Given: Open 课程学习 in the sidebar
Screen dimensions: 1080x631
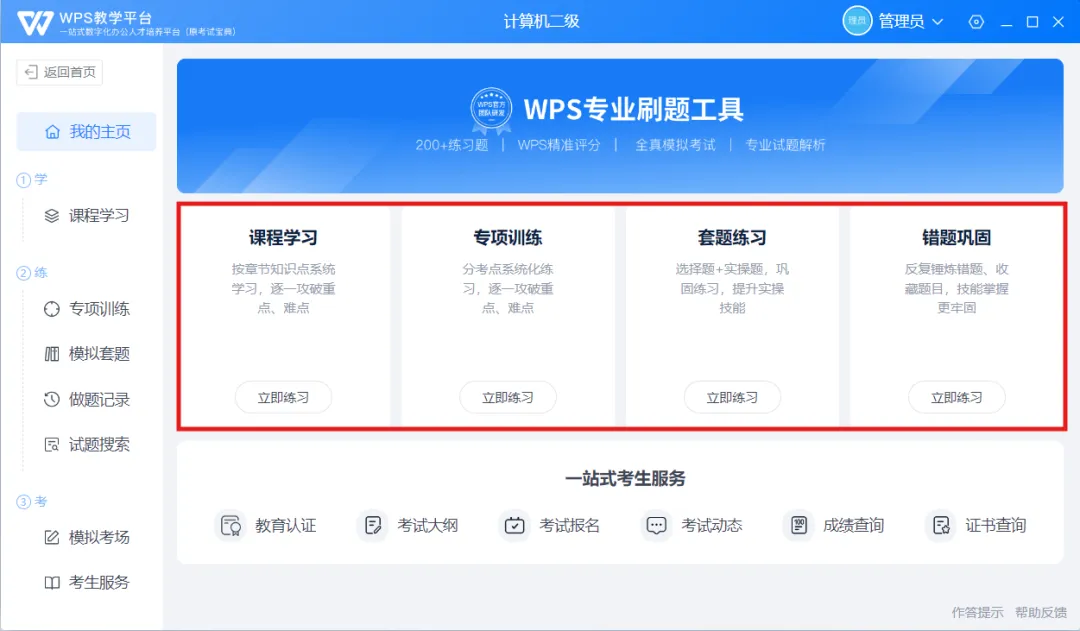Looking at the screenshot, I should click(87, 216).
